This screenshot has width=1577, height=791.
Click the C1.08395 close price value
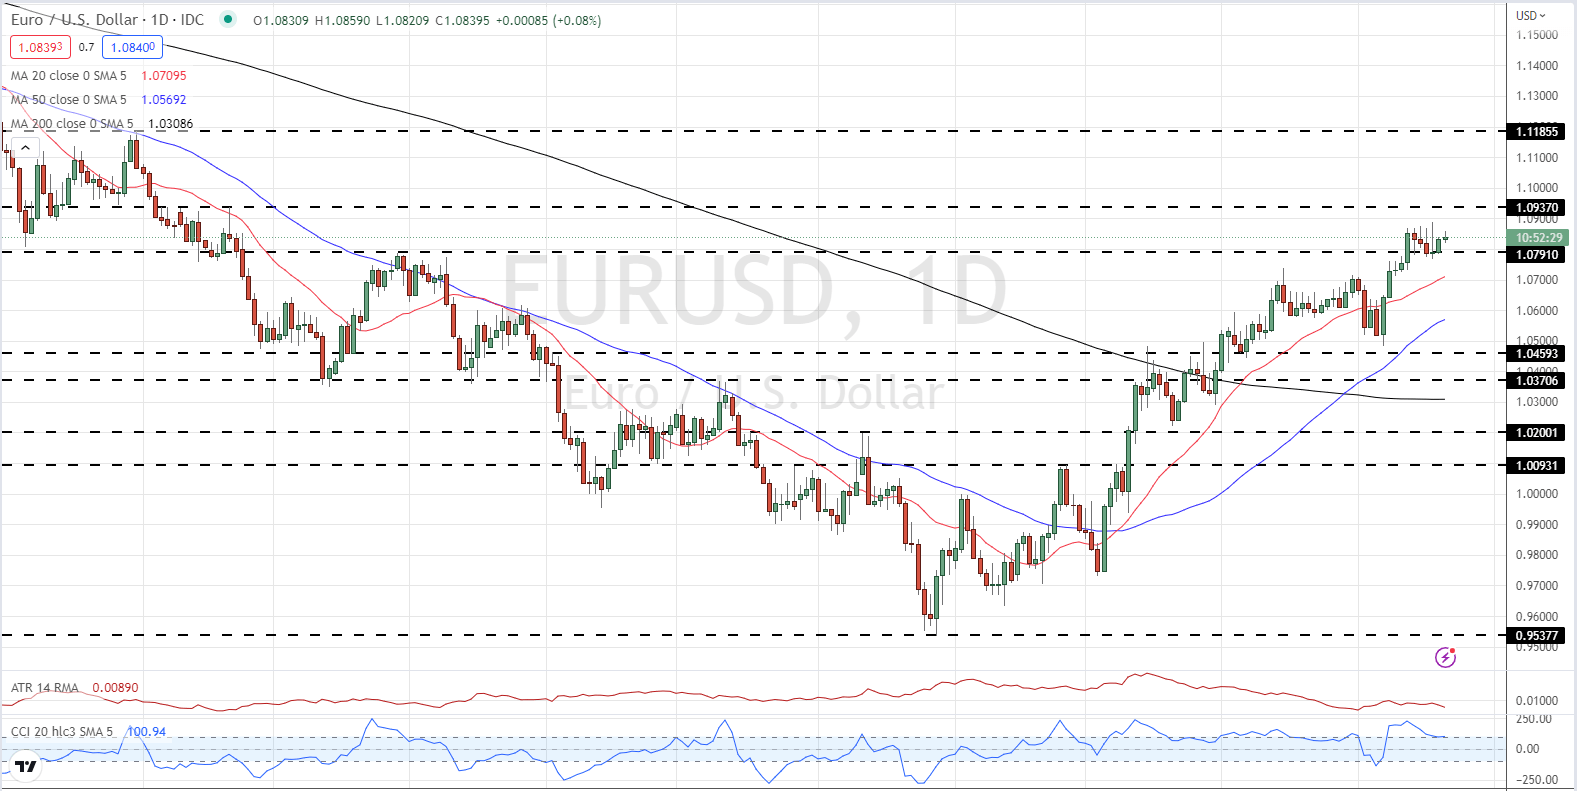463,20
